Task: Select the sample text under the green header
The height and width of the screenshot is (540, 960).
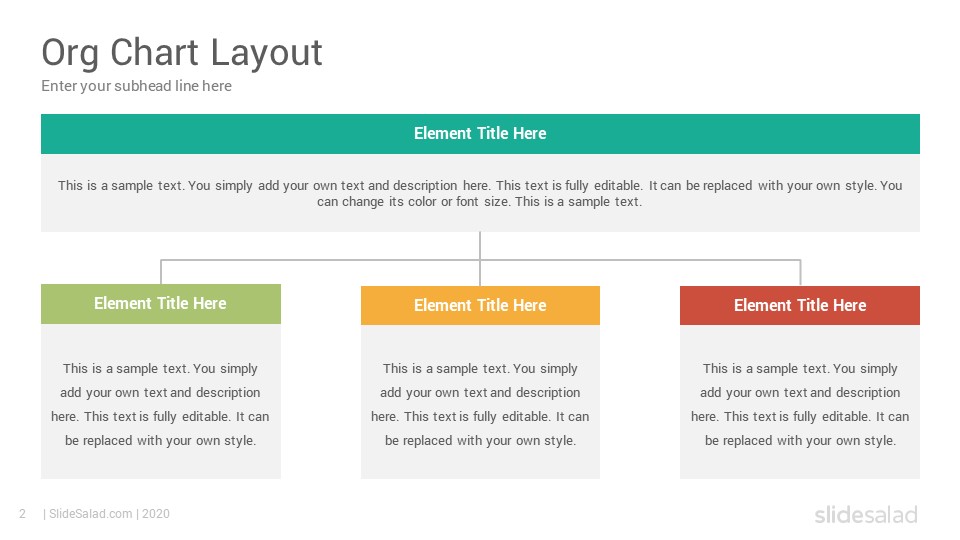Action: point(160,405)
